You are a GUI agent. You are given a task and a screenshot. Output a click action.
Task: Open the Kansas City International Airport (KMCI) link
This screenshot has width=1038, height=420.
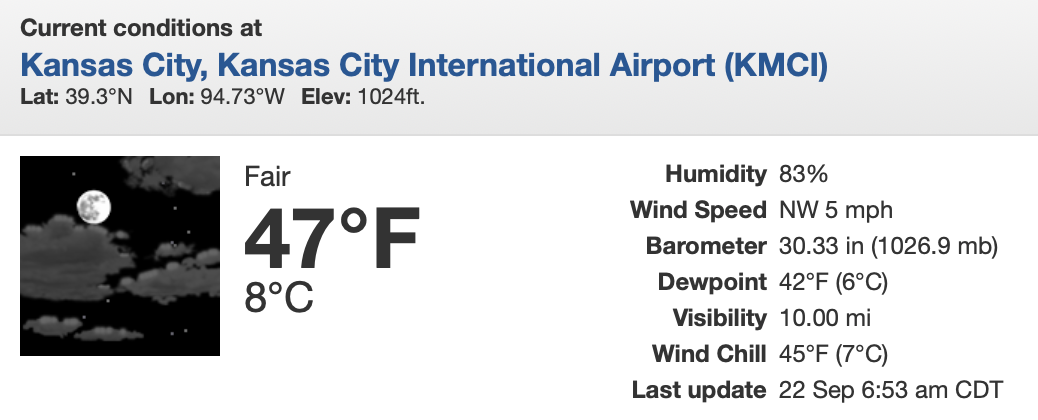(424, 66)
